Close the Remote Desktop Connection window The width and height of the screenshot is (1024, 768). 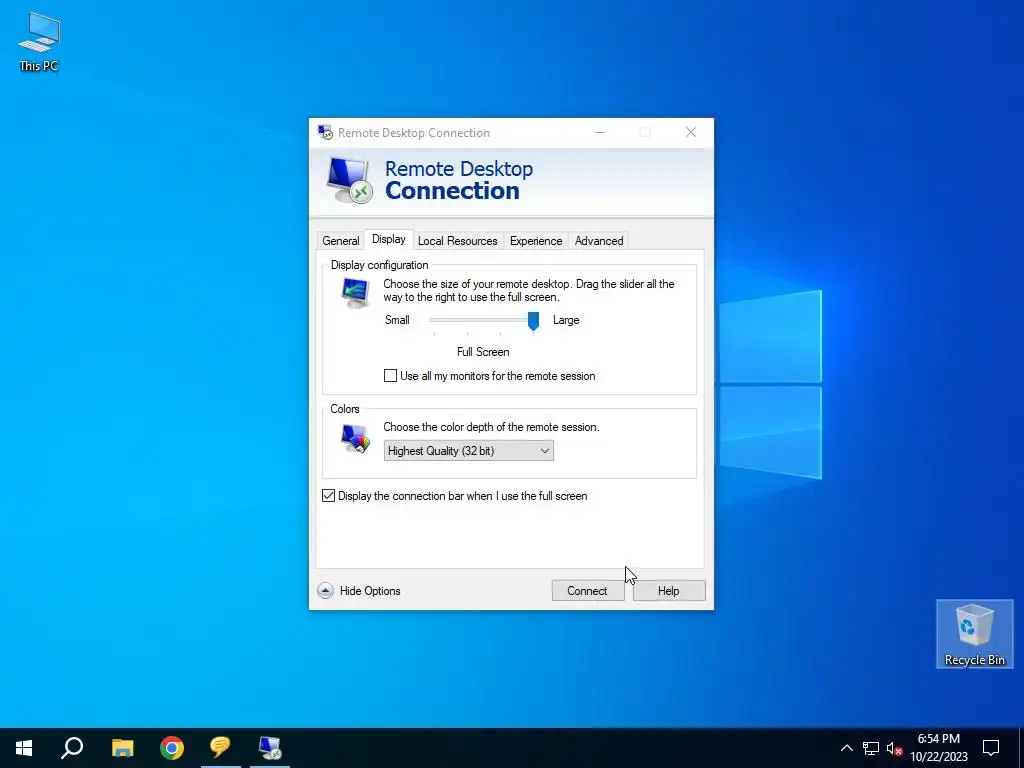click(x=691, y=133)
